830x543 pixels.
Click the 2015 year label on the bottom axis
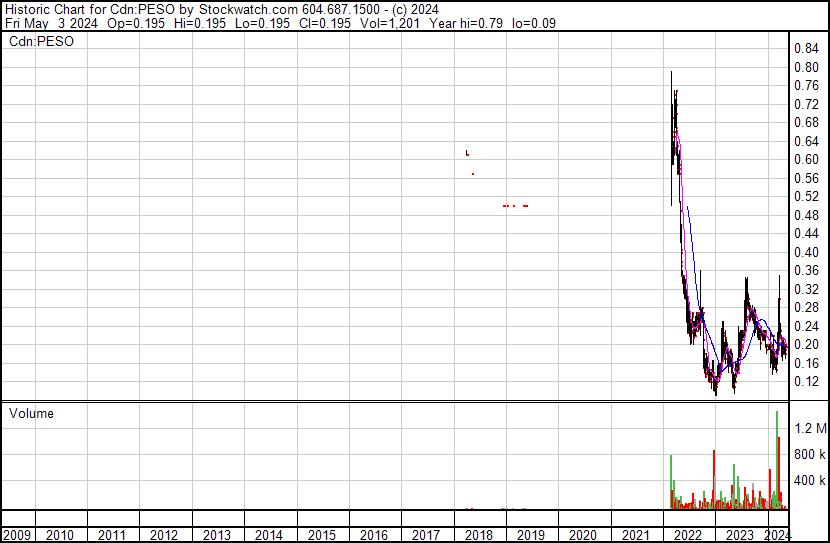click(x=321, y=535)
